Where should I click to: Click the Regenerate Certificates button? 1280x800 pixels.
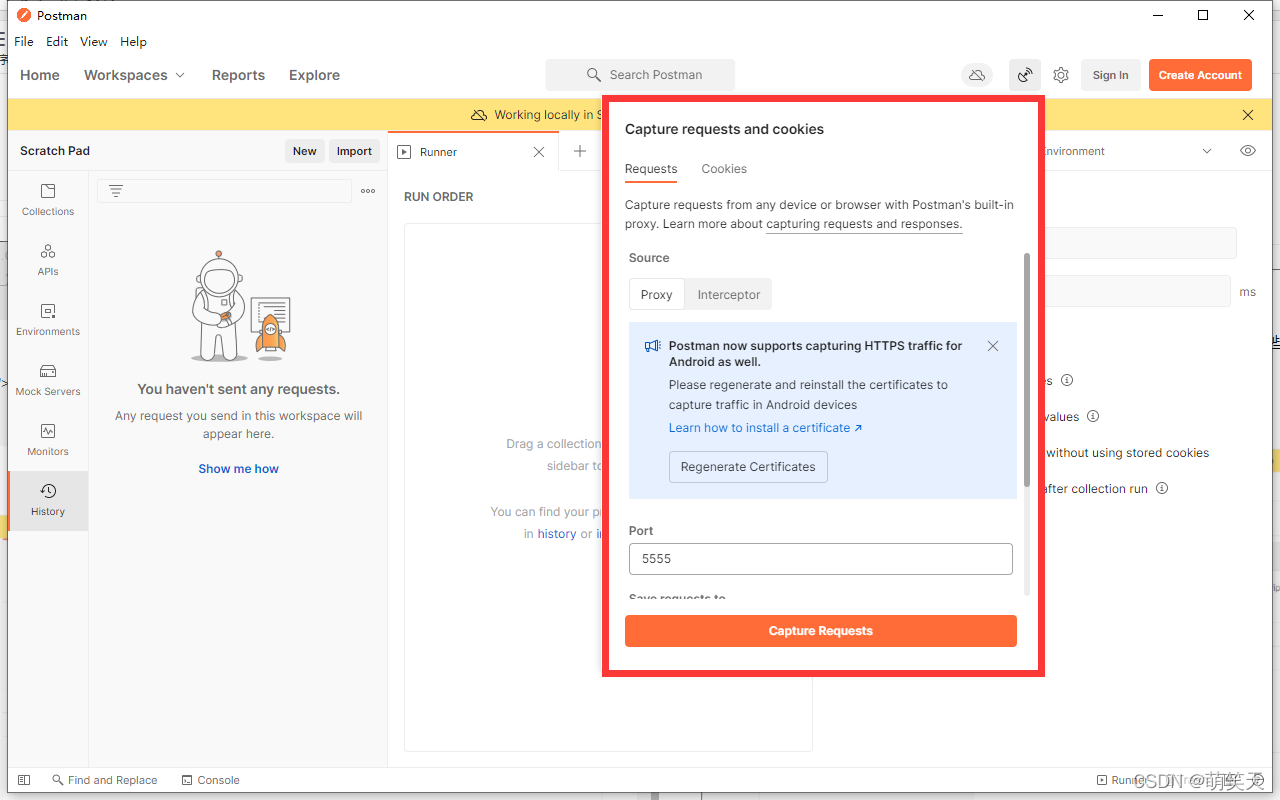point(748,467)
